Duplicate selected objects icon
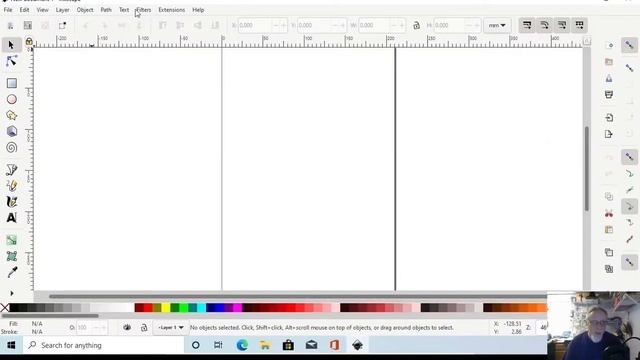Viewport: 640px width, 360px height. (609, 252)
